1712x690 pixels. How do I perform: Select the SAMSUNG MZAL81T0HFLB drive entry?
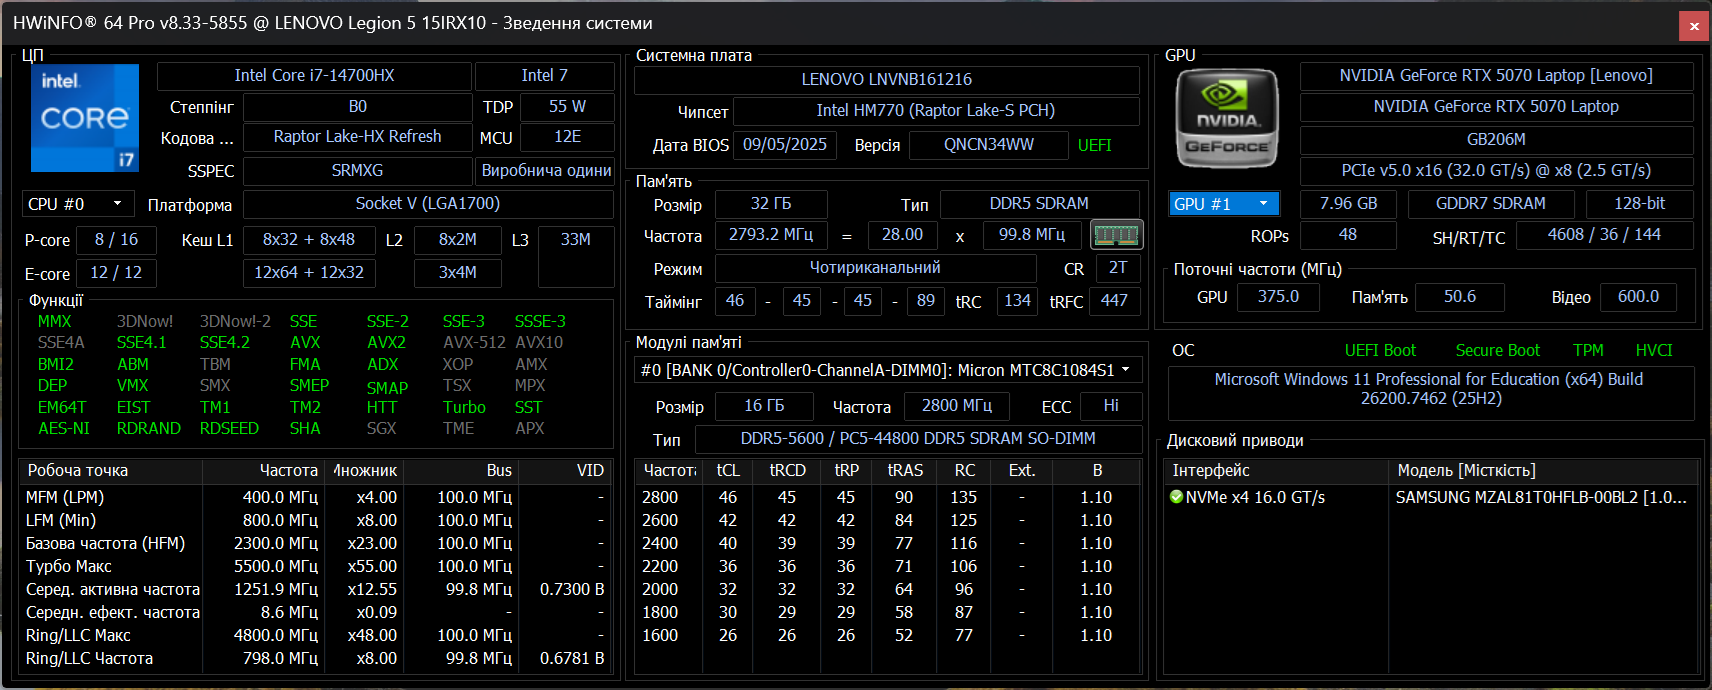[1540, 497]
